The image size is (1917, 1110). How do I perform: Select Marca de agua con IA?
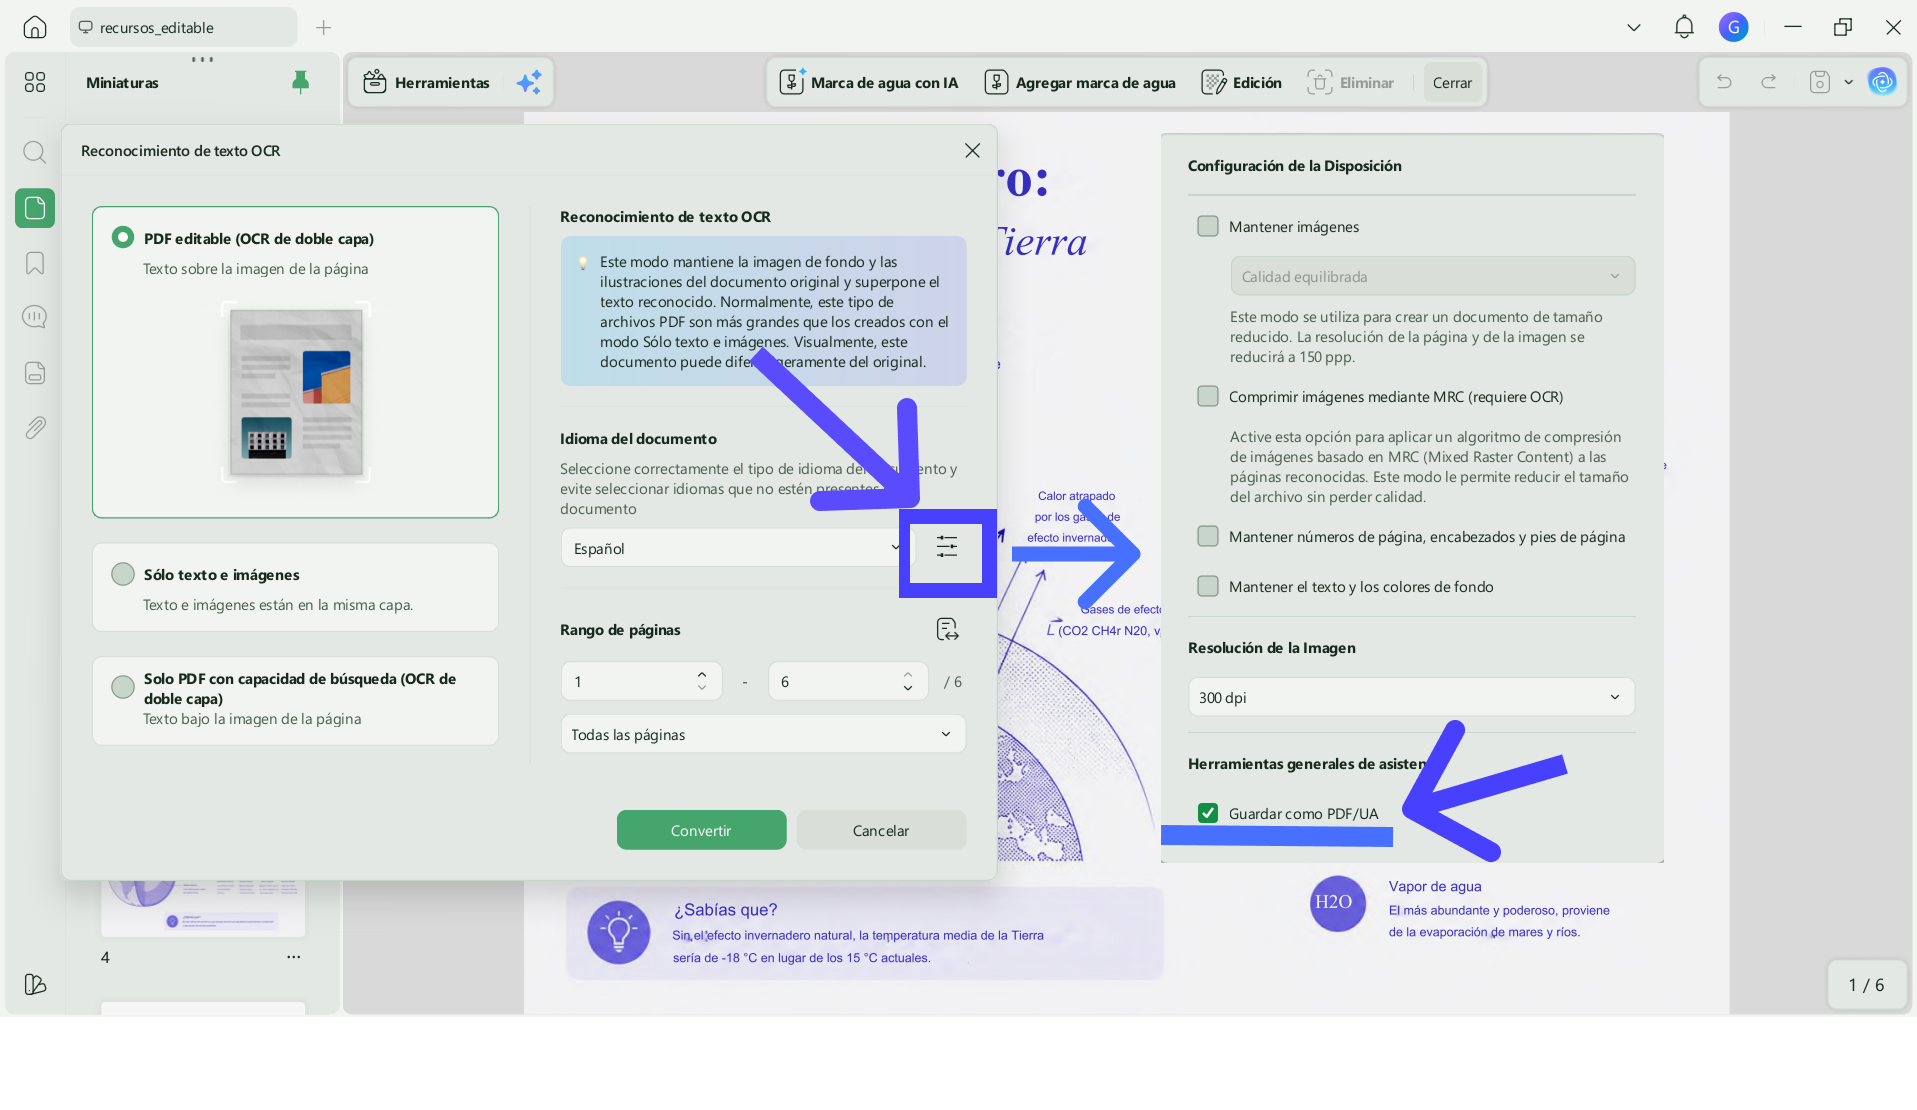(x=869, y=82)
